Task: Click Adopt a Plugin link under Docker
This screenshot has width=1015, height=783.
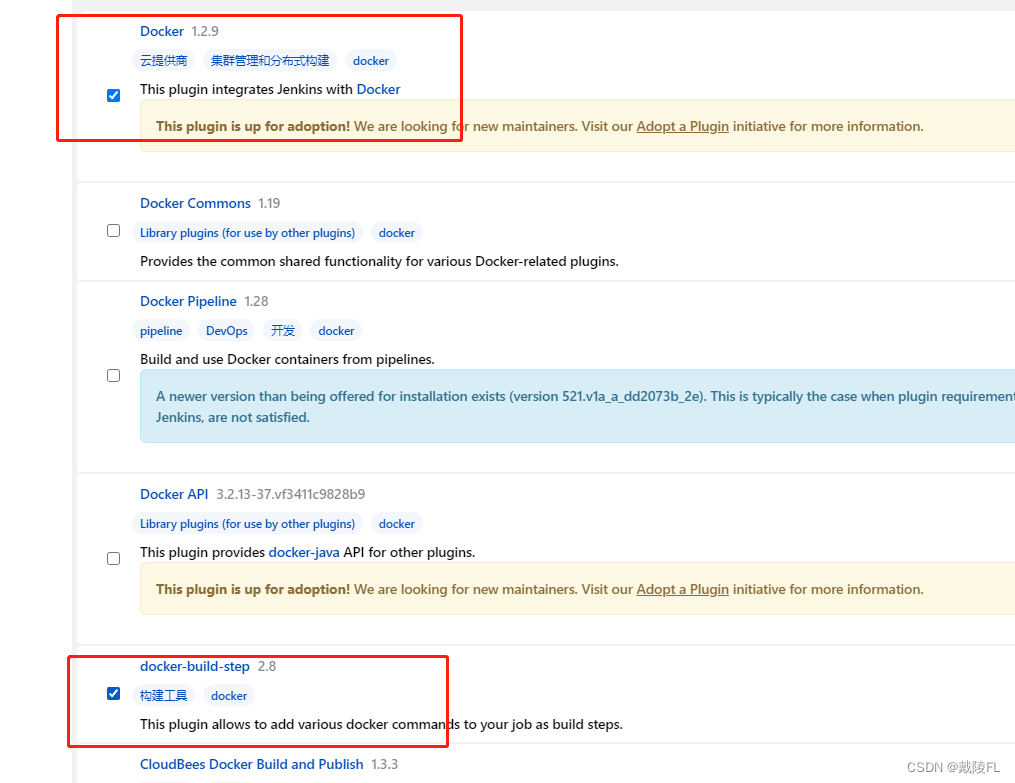Action: pyautogui.click(x=682, y=126)
